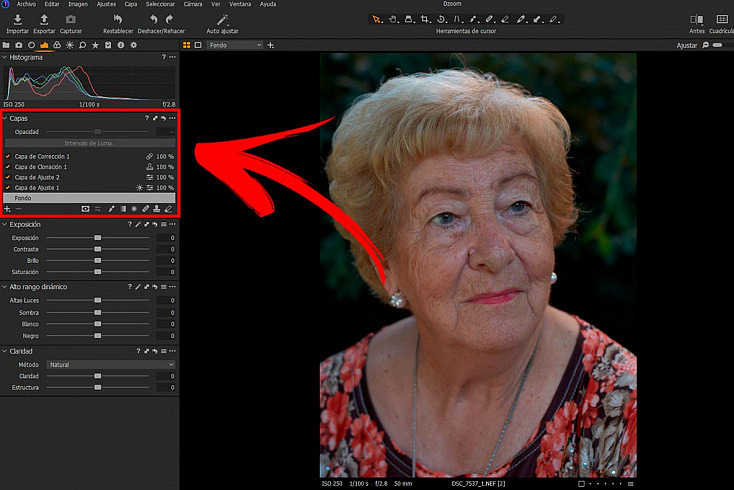Click the Saturación slider handle
Image resolution: width=734 pixels, height=490 pixels.
click(97, 271)
